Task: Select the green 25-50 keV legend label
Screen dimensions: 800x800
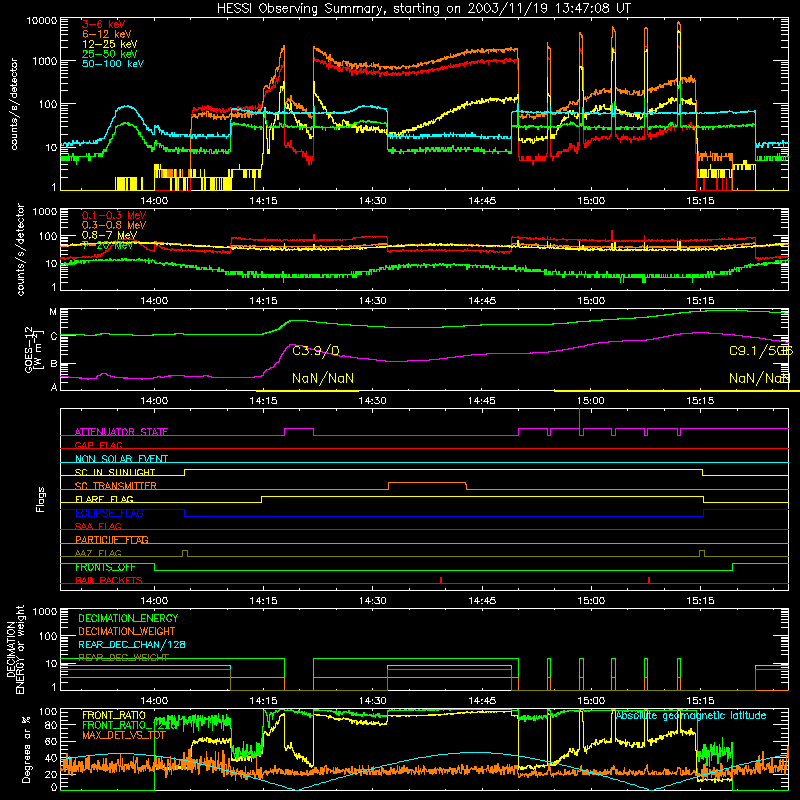Action: [109, 54]
